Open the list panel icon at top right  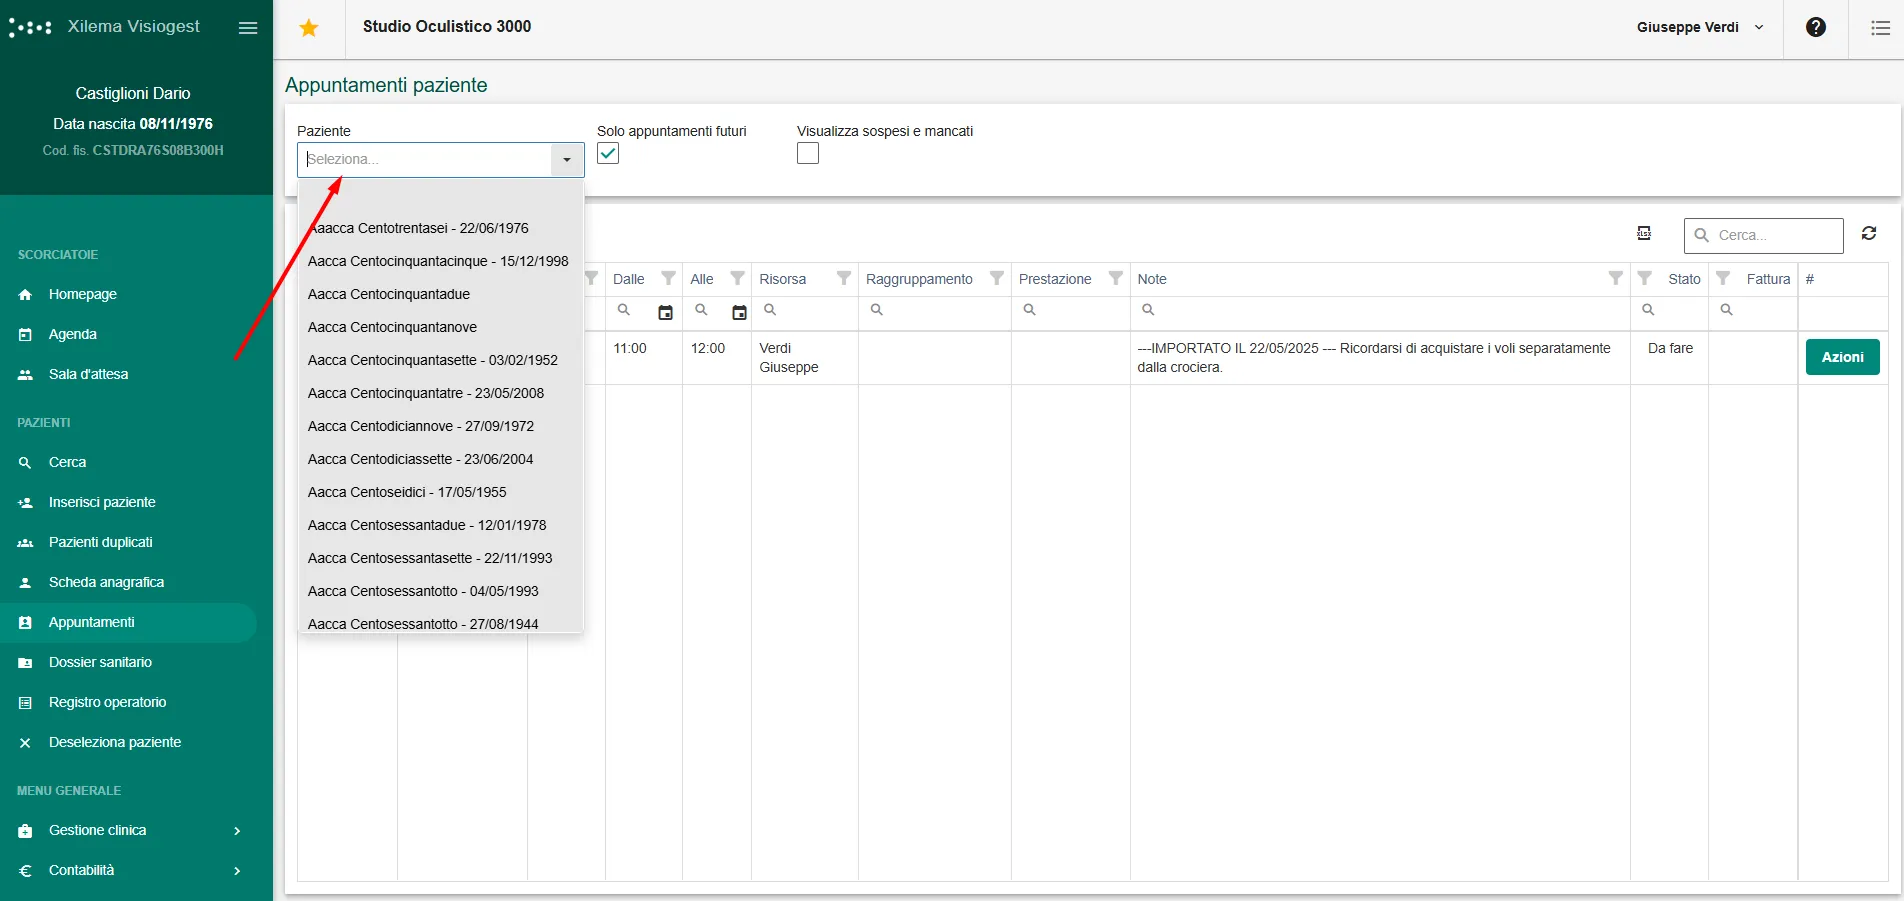(x=1880, y=28)
